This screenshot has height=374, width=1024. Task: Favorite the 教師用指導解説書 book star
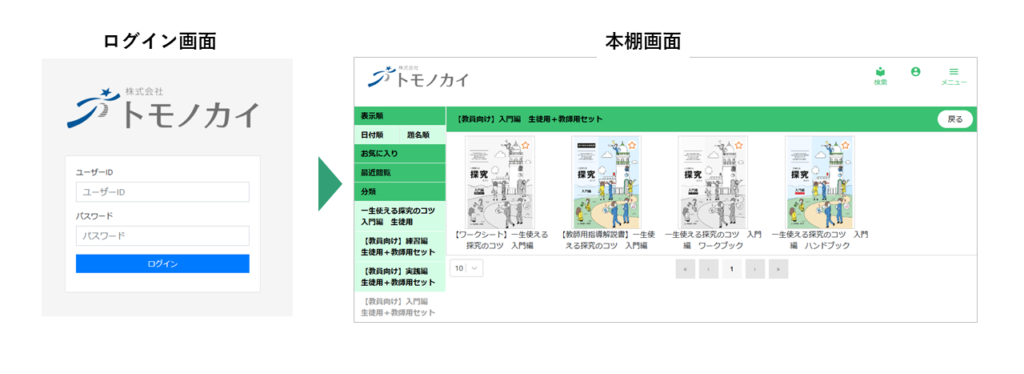(x=632, y=144)
